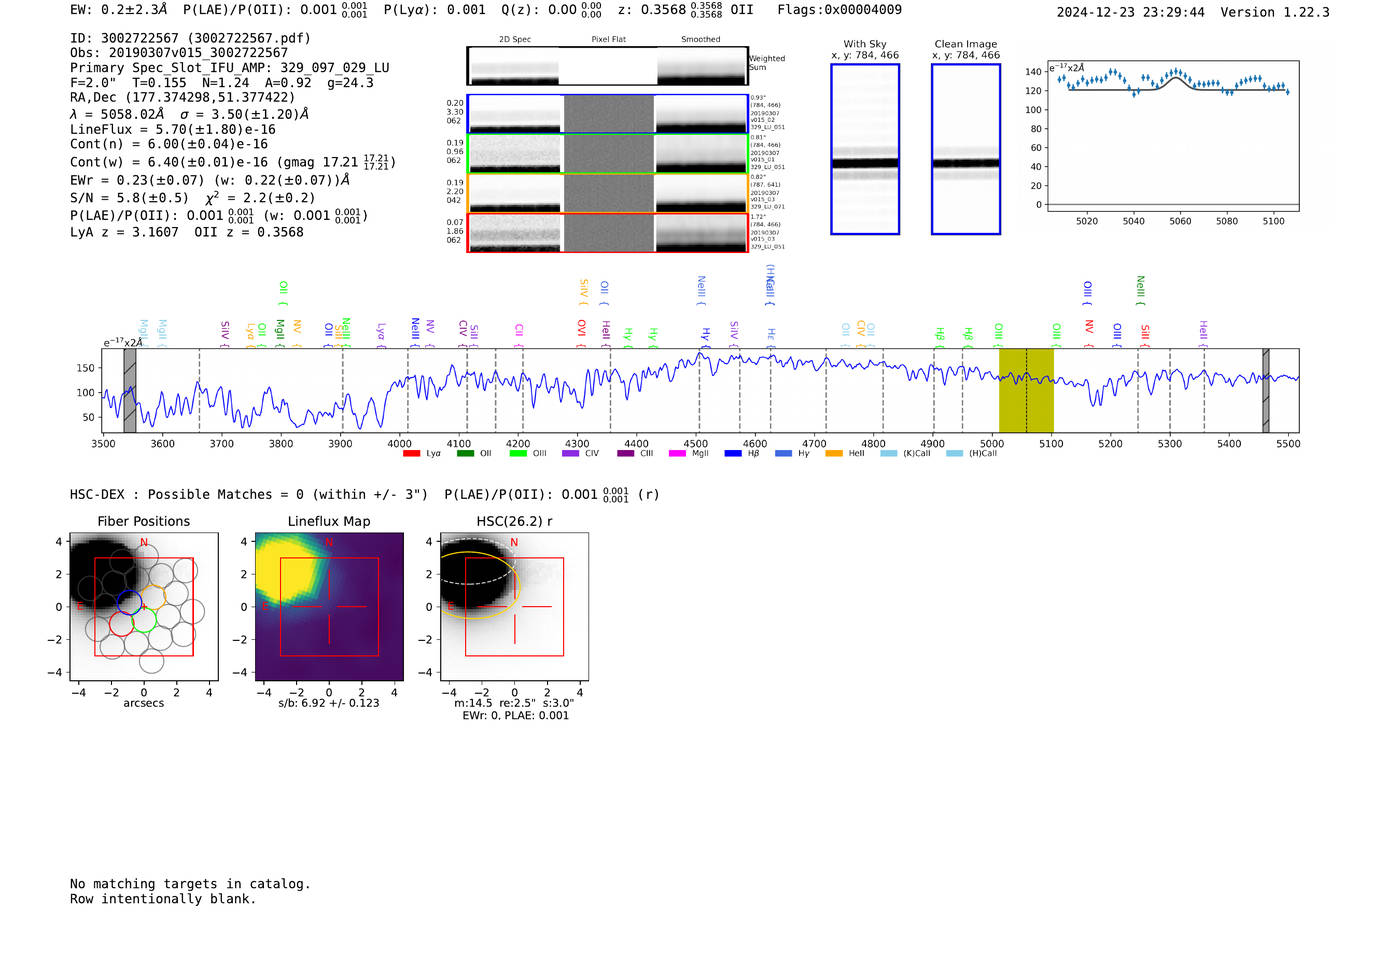Click the HSC-DEX Possible Matches line
The image size is (1400, 953).
point(365,494)
